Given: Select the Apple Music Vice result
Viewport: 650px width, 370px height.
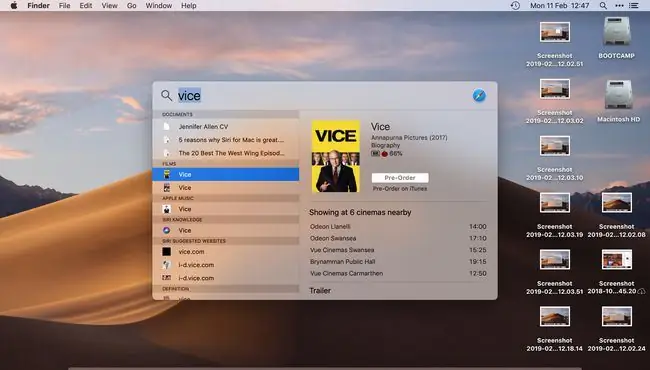Looking at the screenshot, I should point(226,209).
